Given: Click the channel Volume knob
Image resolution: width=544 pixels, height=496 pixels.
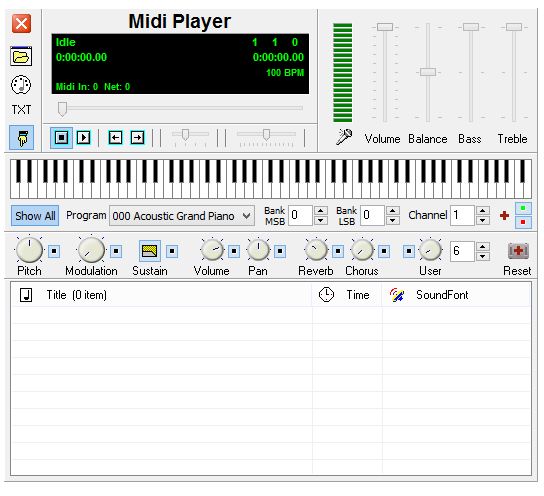Looking at the screenshot, I should tap(212, 250).
